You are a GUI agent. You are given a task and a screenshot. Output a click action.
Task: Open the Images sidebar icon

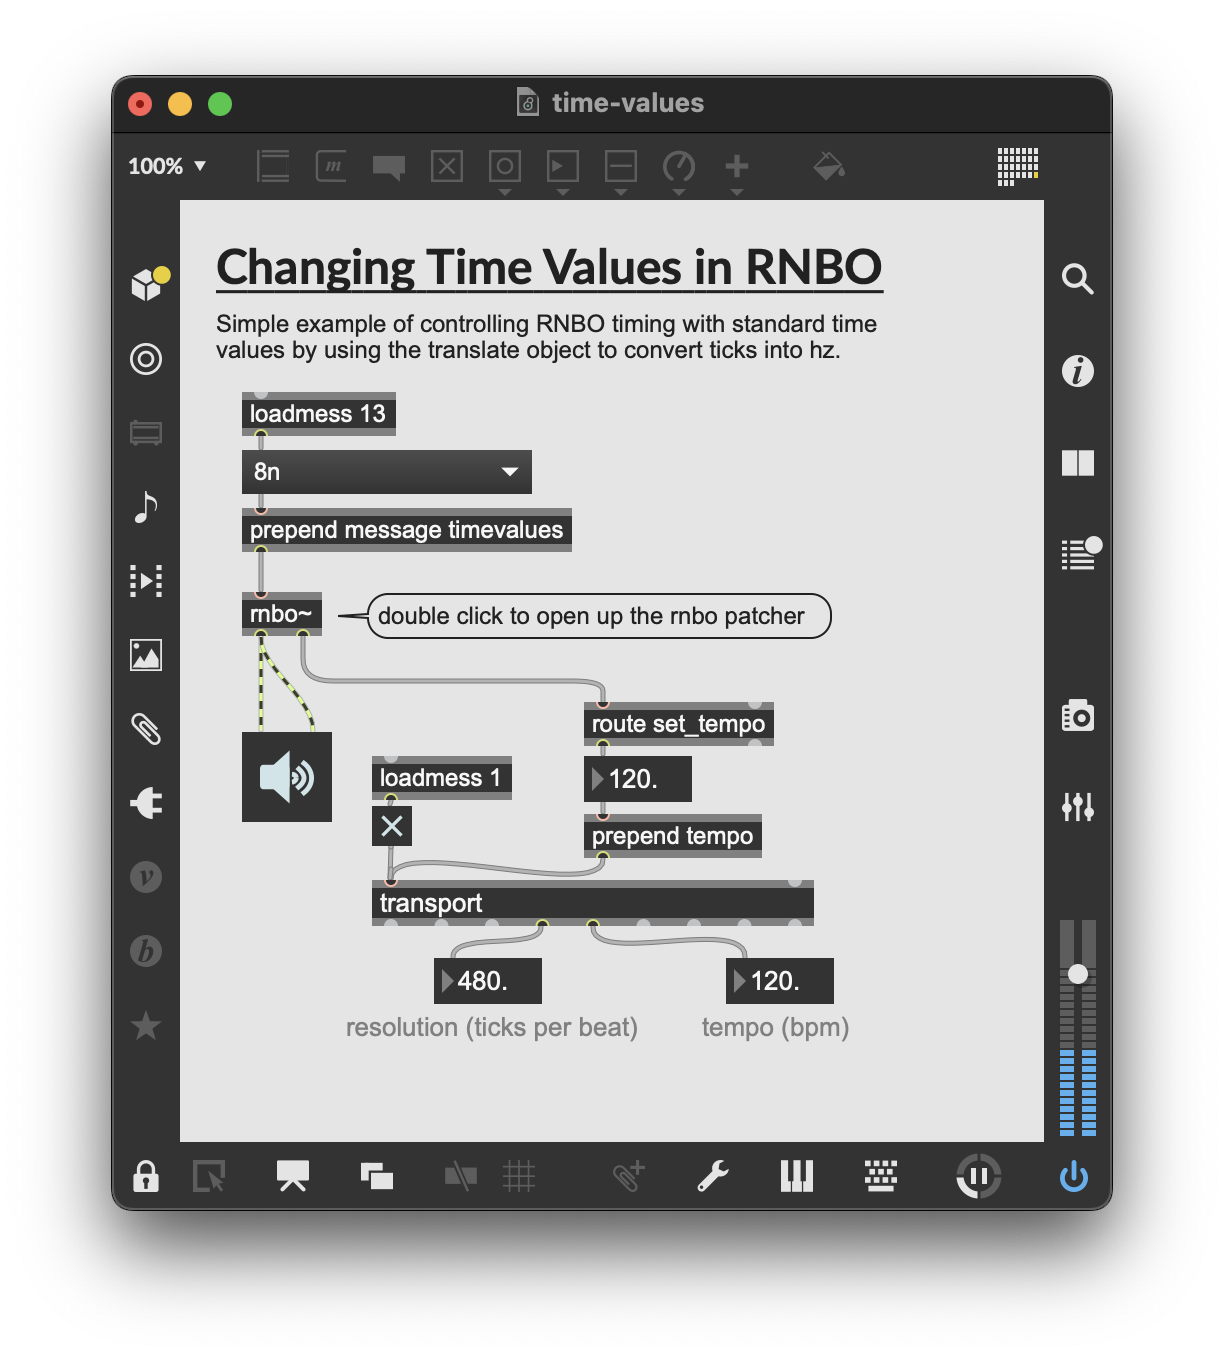click(146, 655)
